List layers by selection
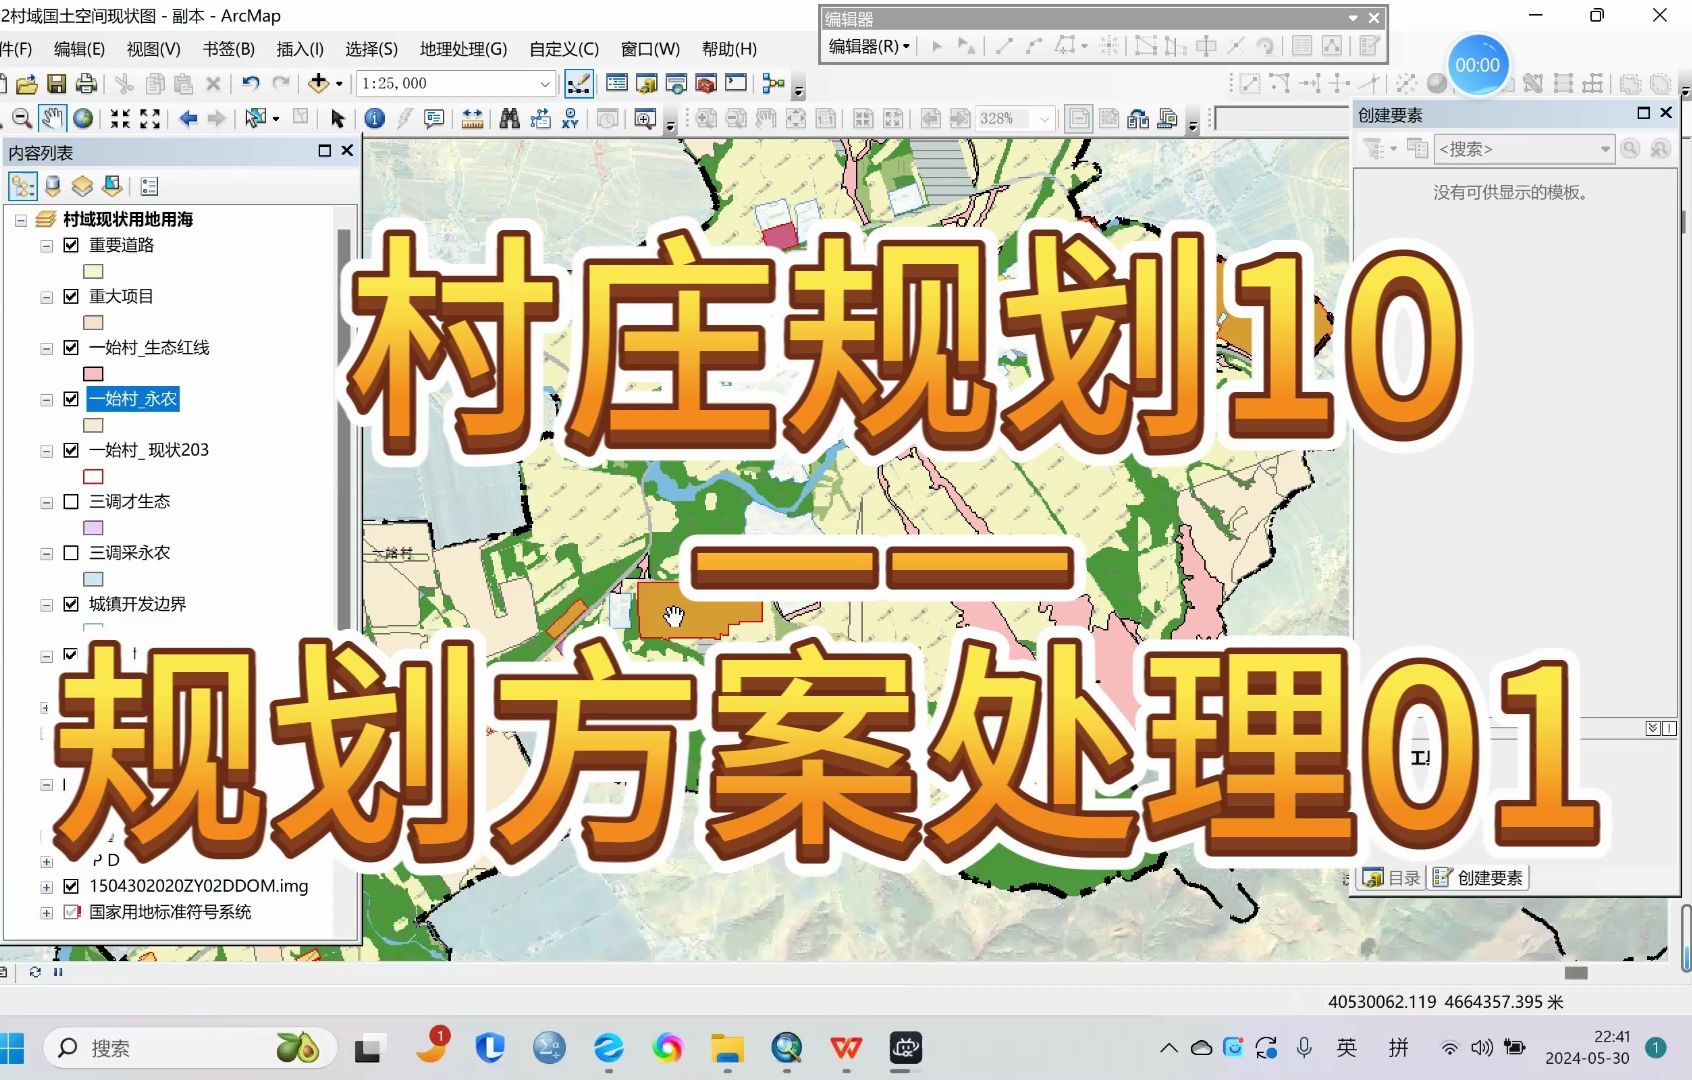1692x1080 pixels. point(112,186)
